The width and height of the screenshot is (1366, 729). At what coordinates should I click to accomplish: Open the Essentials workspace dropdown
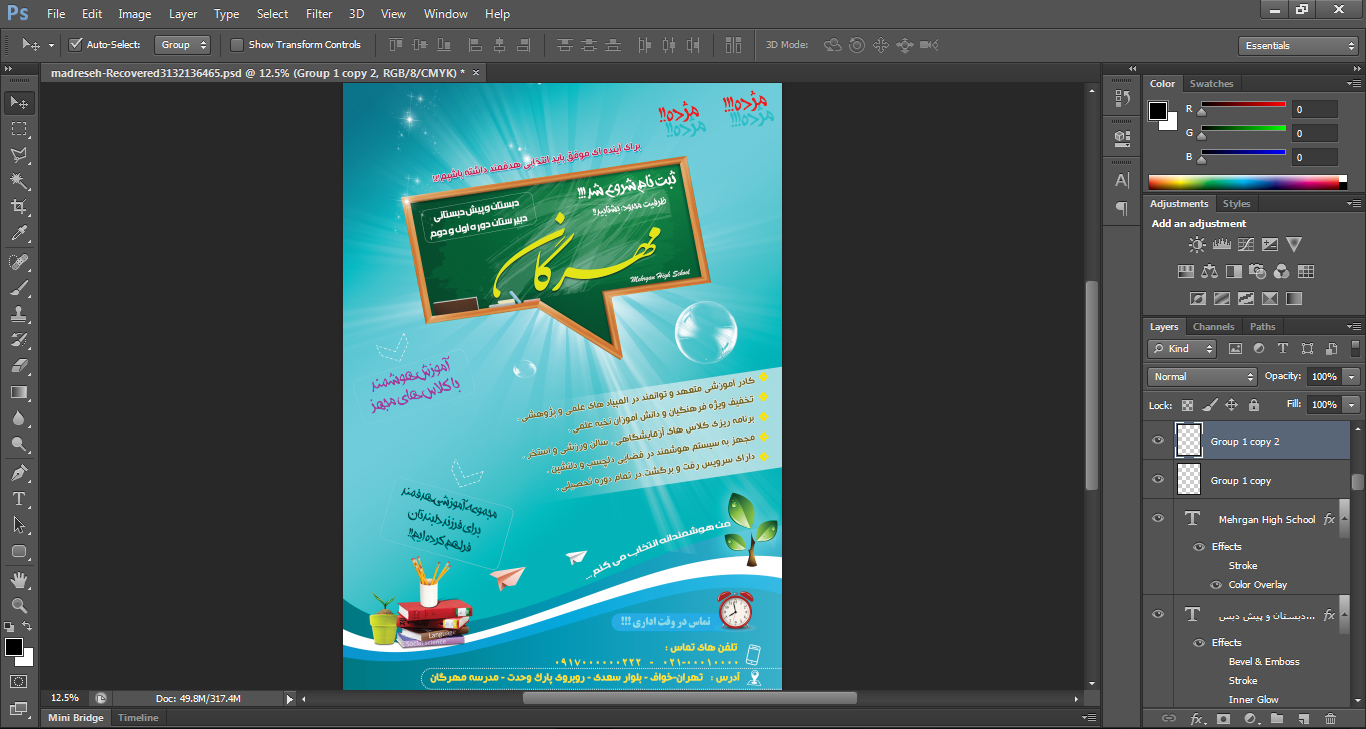pos(1297,45)
